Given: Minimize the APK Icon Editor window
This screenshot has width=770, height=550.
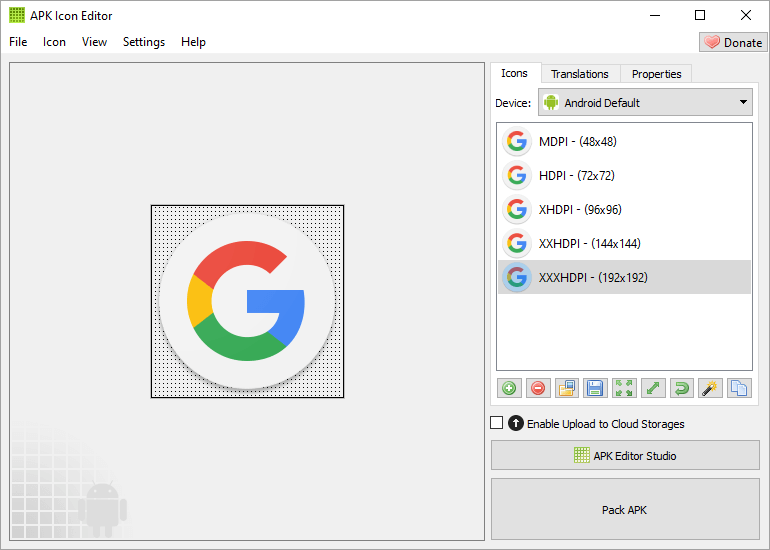Looking at the screenshot, I should click(x=655, y=15).
